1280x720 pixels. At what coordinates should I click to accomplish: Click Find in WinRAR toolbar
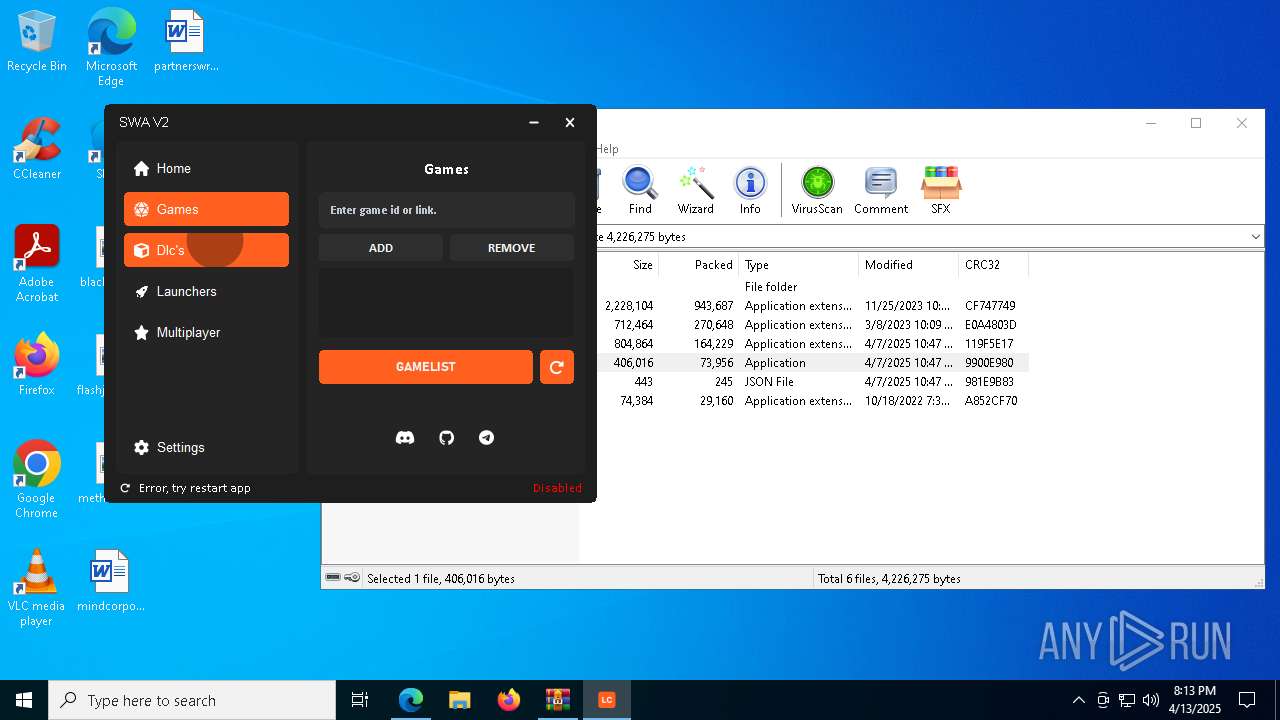(x=640, y=191)
